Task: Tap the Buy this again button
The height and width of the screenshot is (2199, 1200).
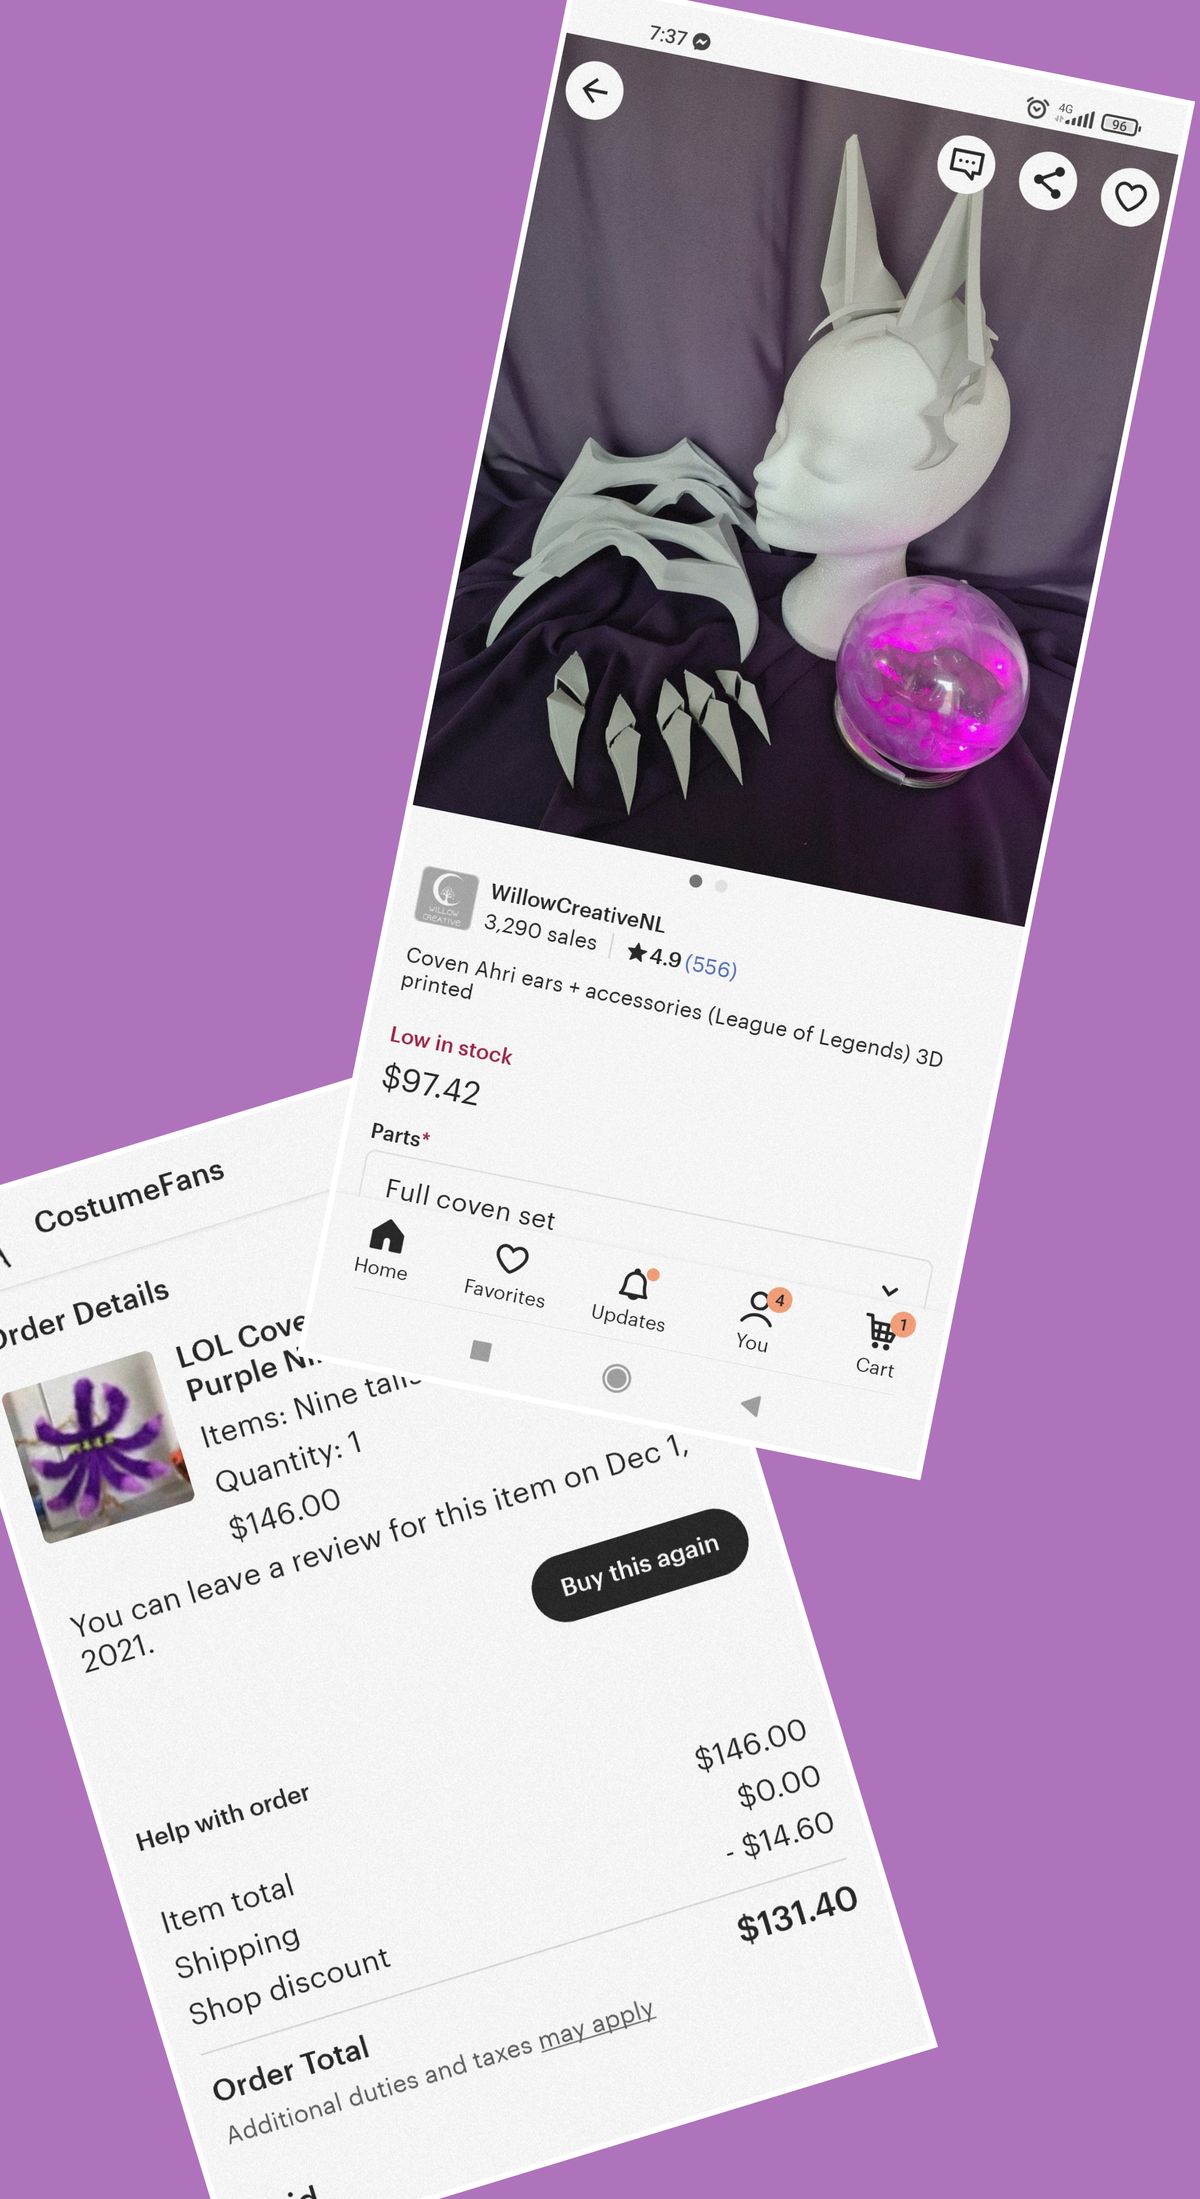Action: pos(640,1565)
